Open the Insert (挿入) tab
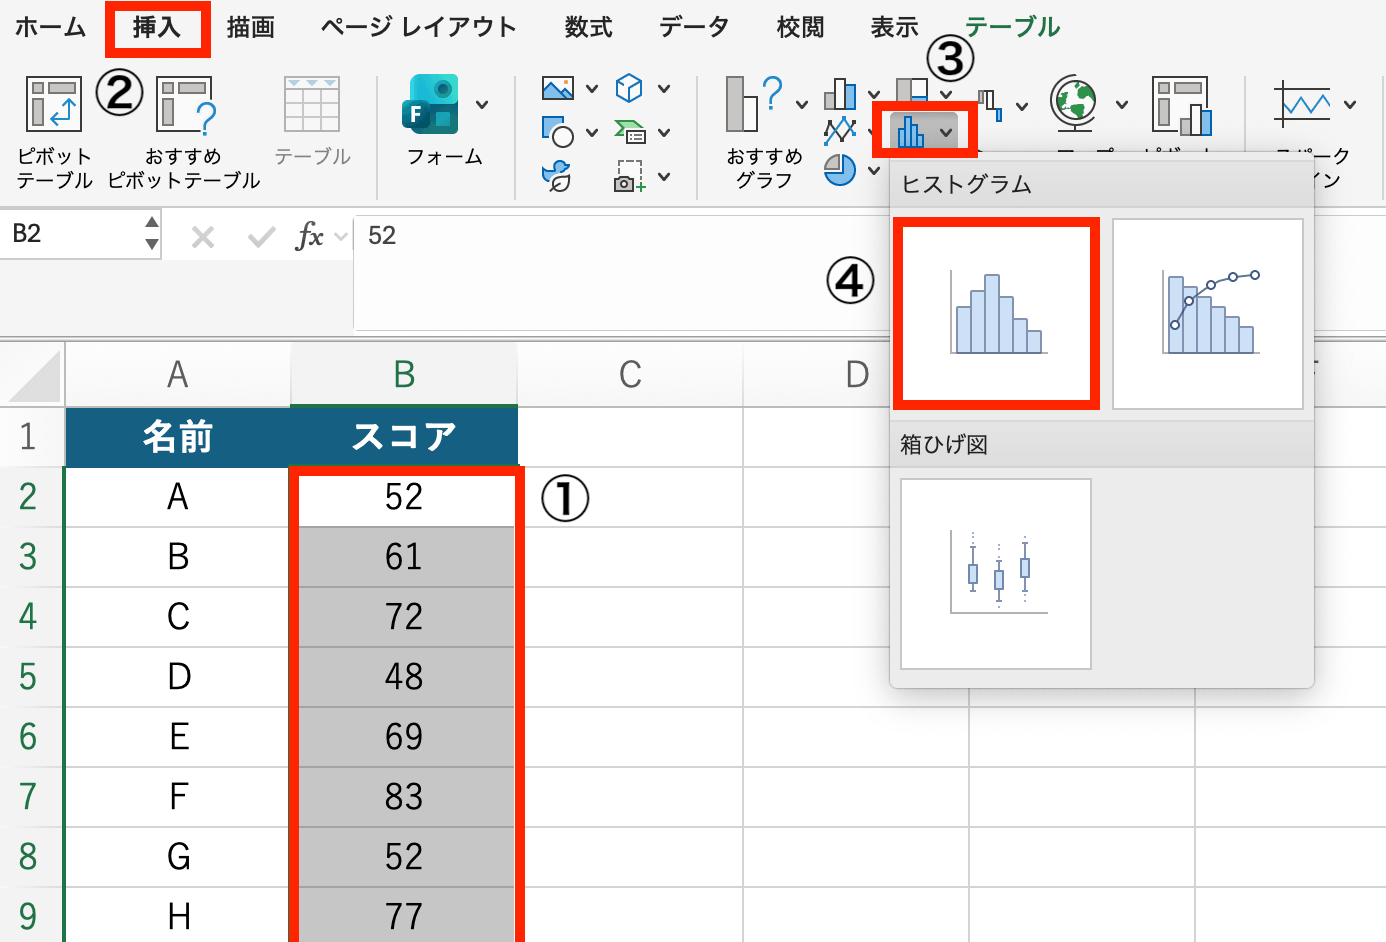The height and width of the screenshot is (942, 1386). tap(157, 27)
